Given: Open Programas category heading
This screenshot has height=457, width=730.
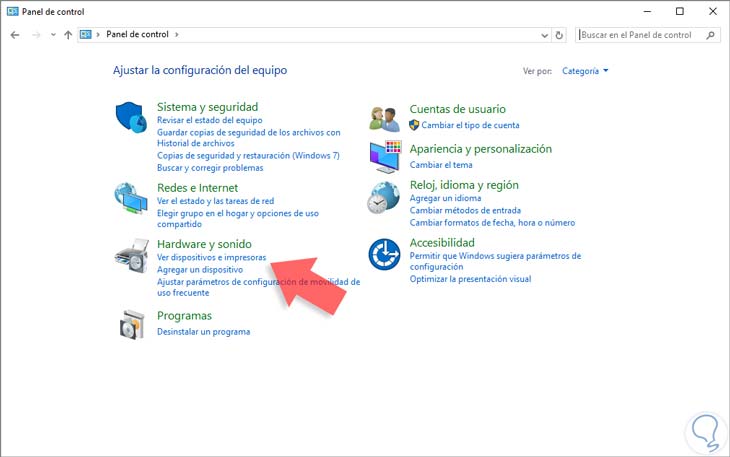Looking at the screenshot, I should tap(184, 316).
